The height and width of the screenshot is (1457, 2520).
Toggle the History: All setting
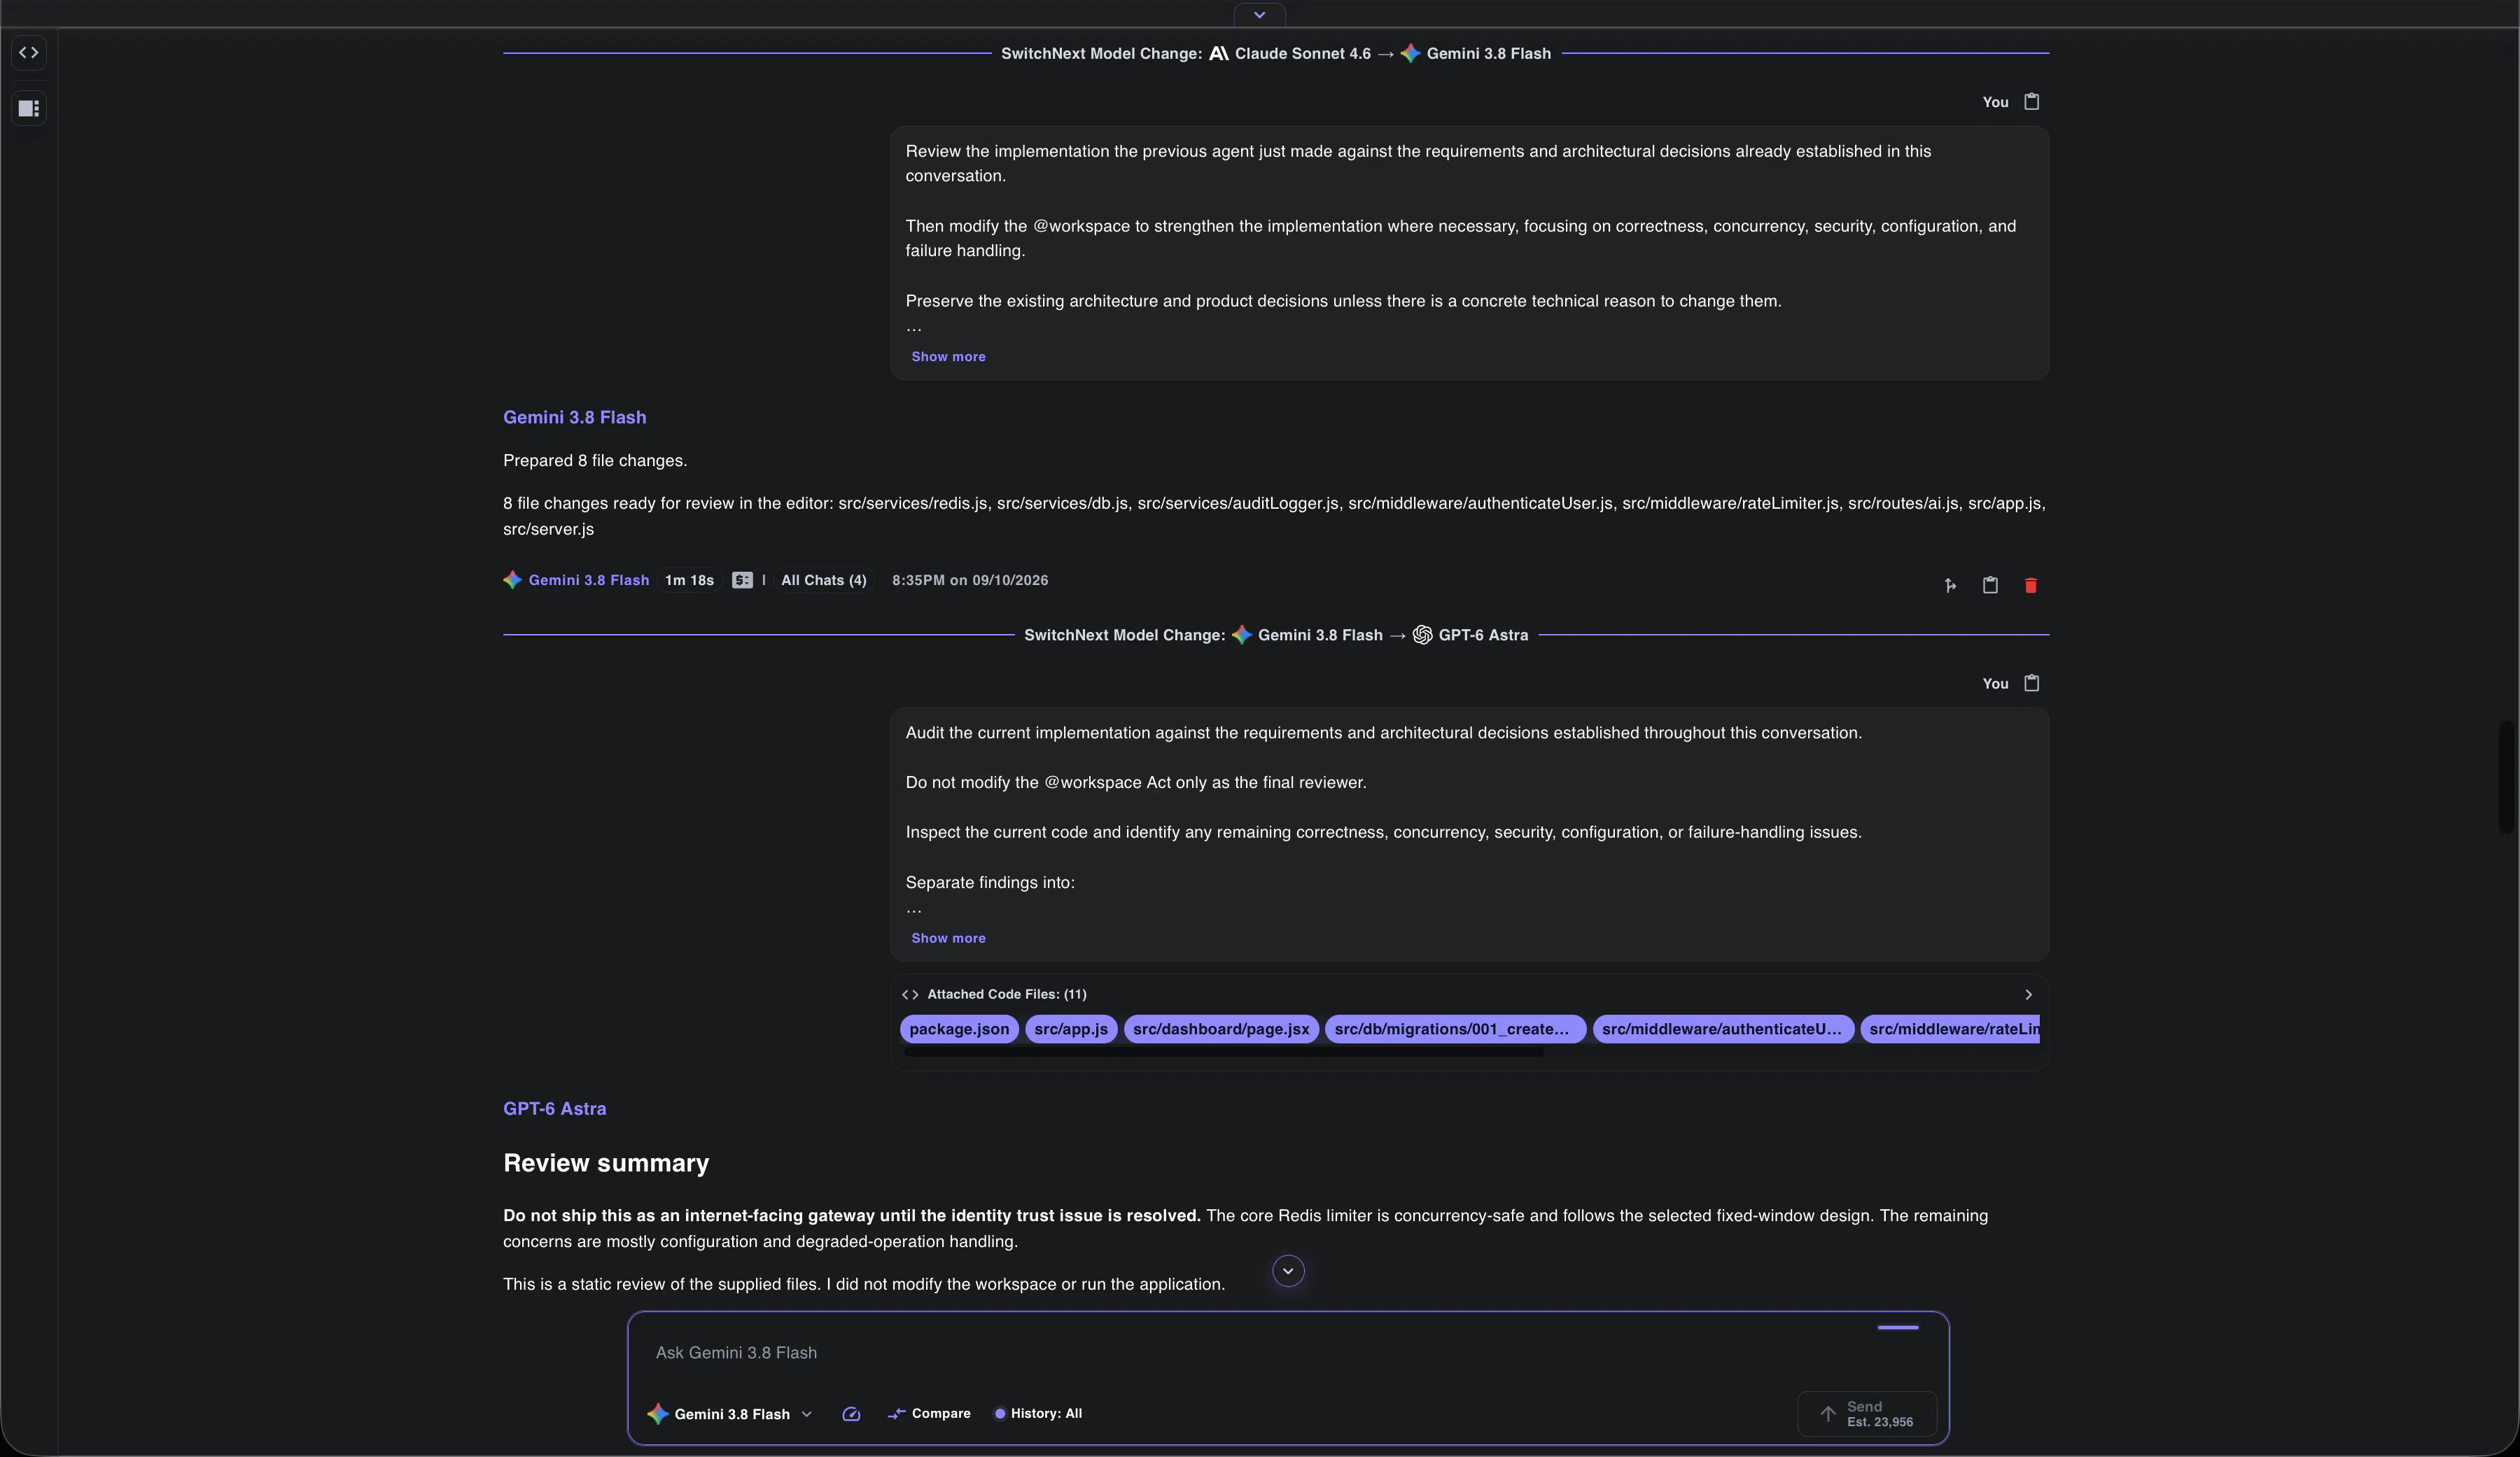point(1037,1414)
